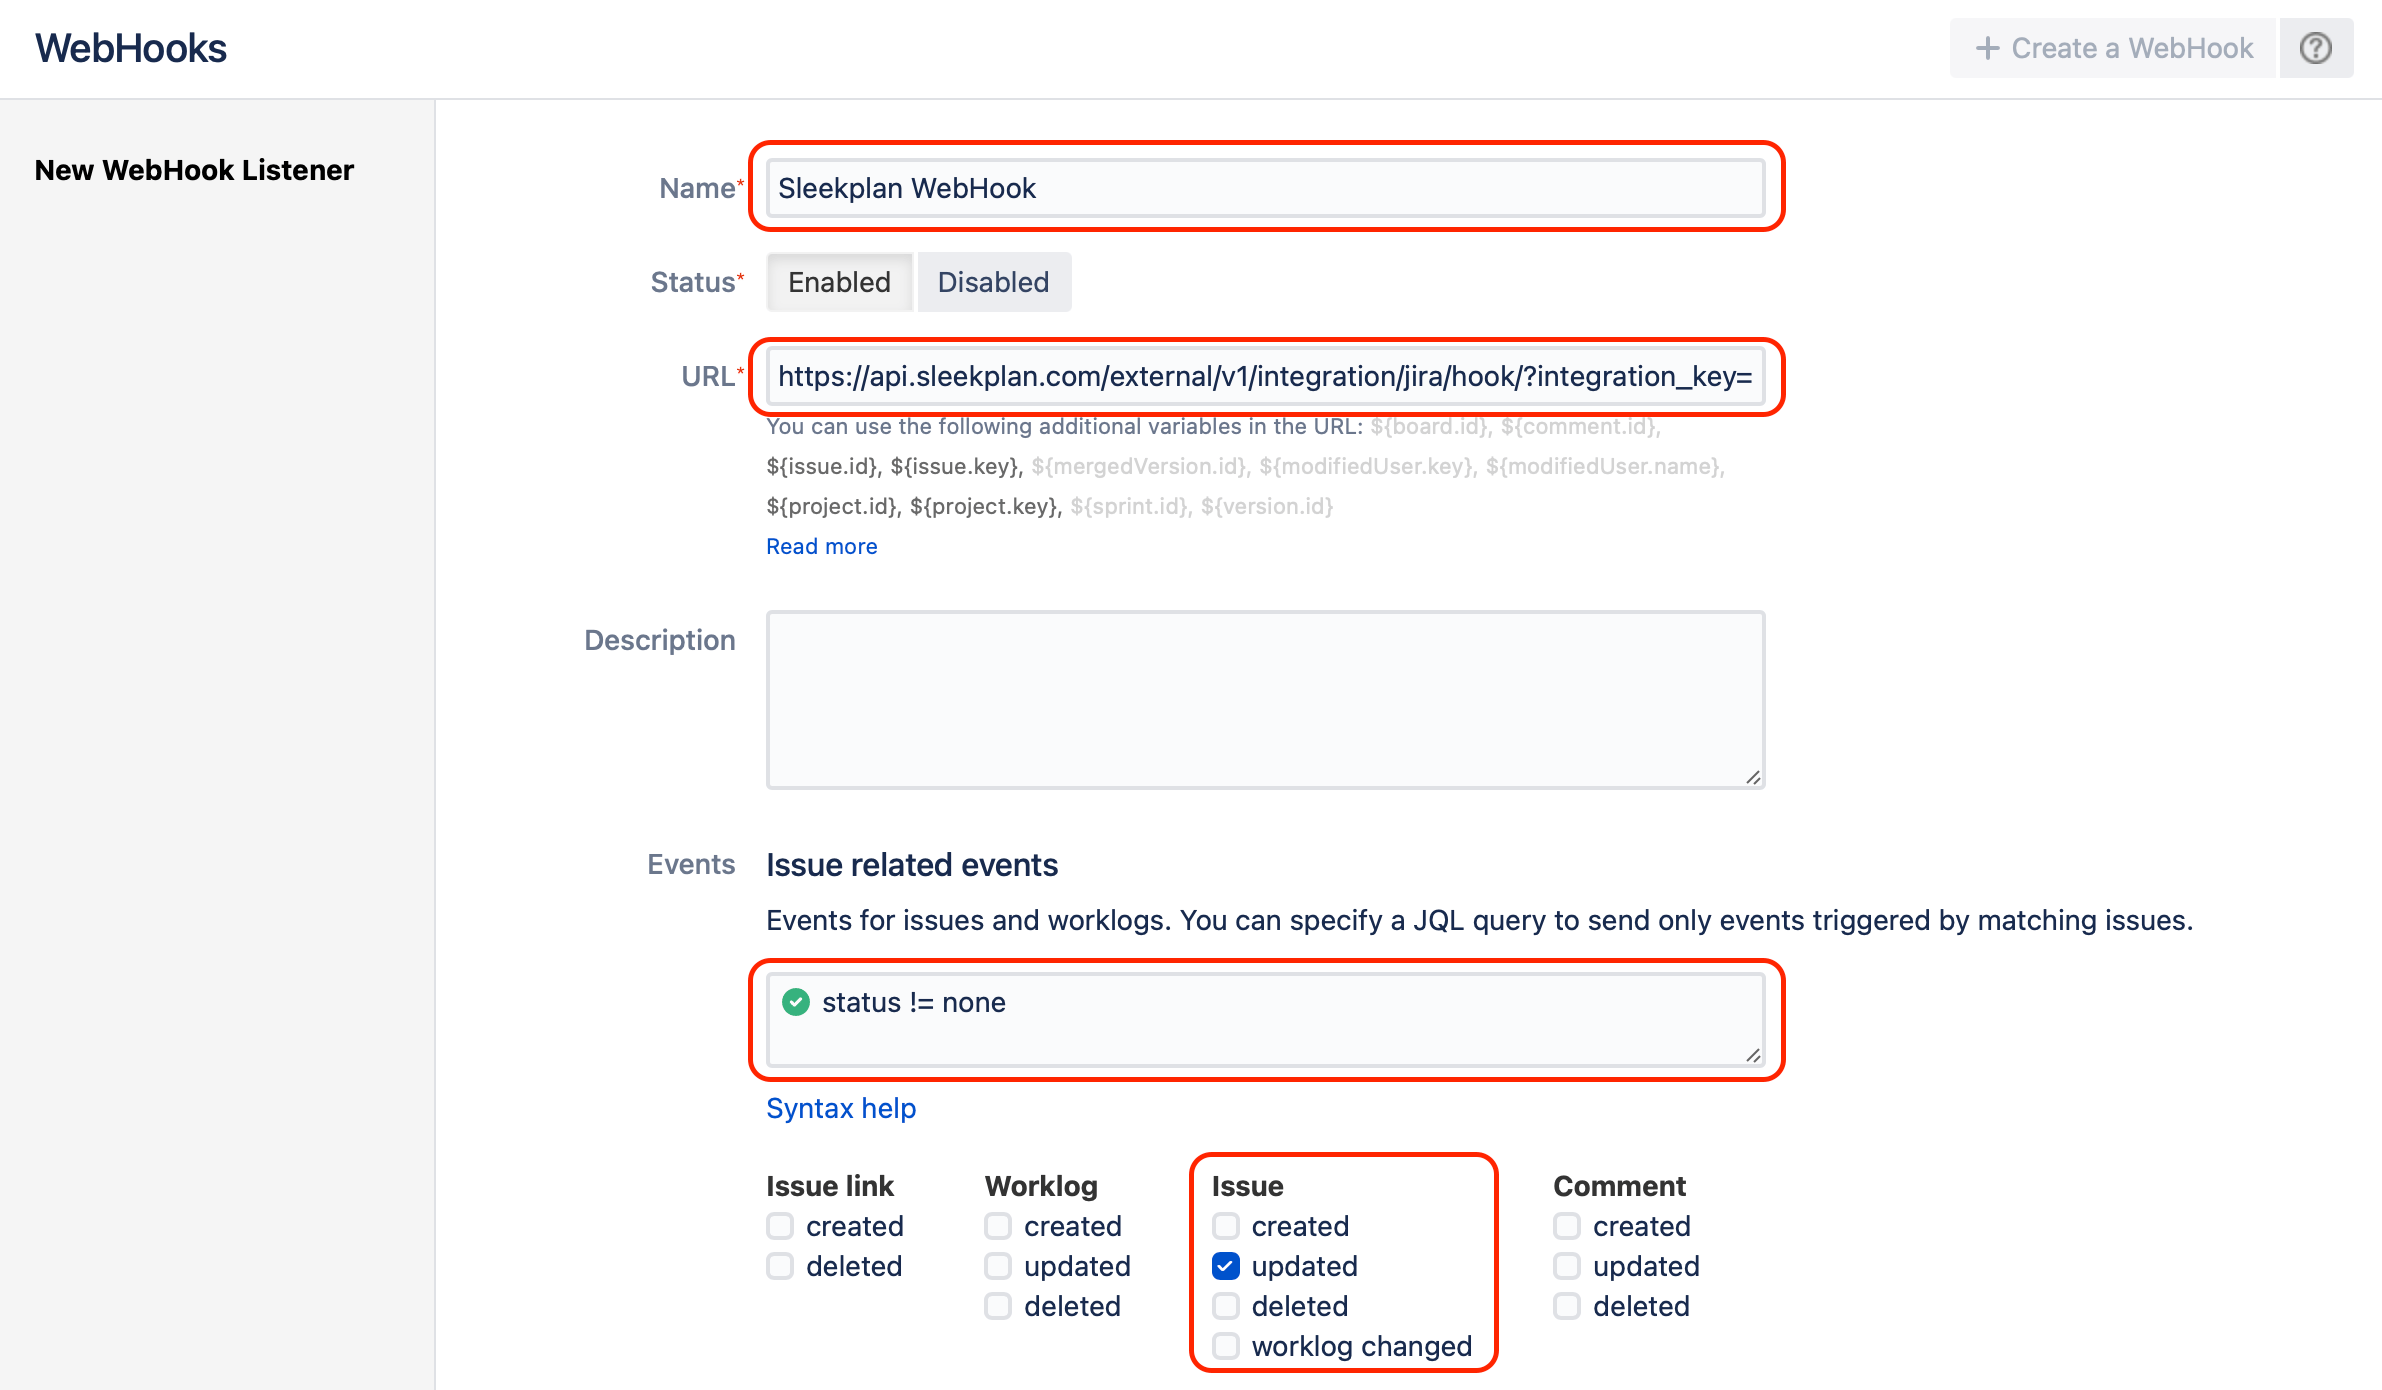The image size is (2382, 1390).
Task: Click the ${project.key} variable text
Action: point(984,506)
